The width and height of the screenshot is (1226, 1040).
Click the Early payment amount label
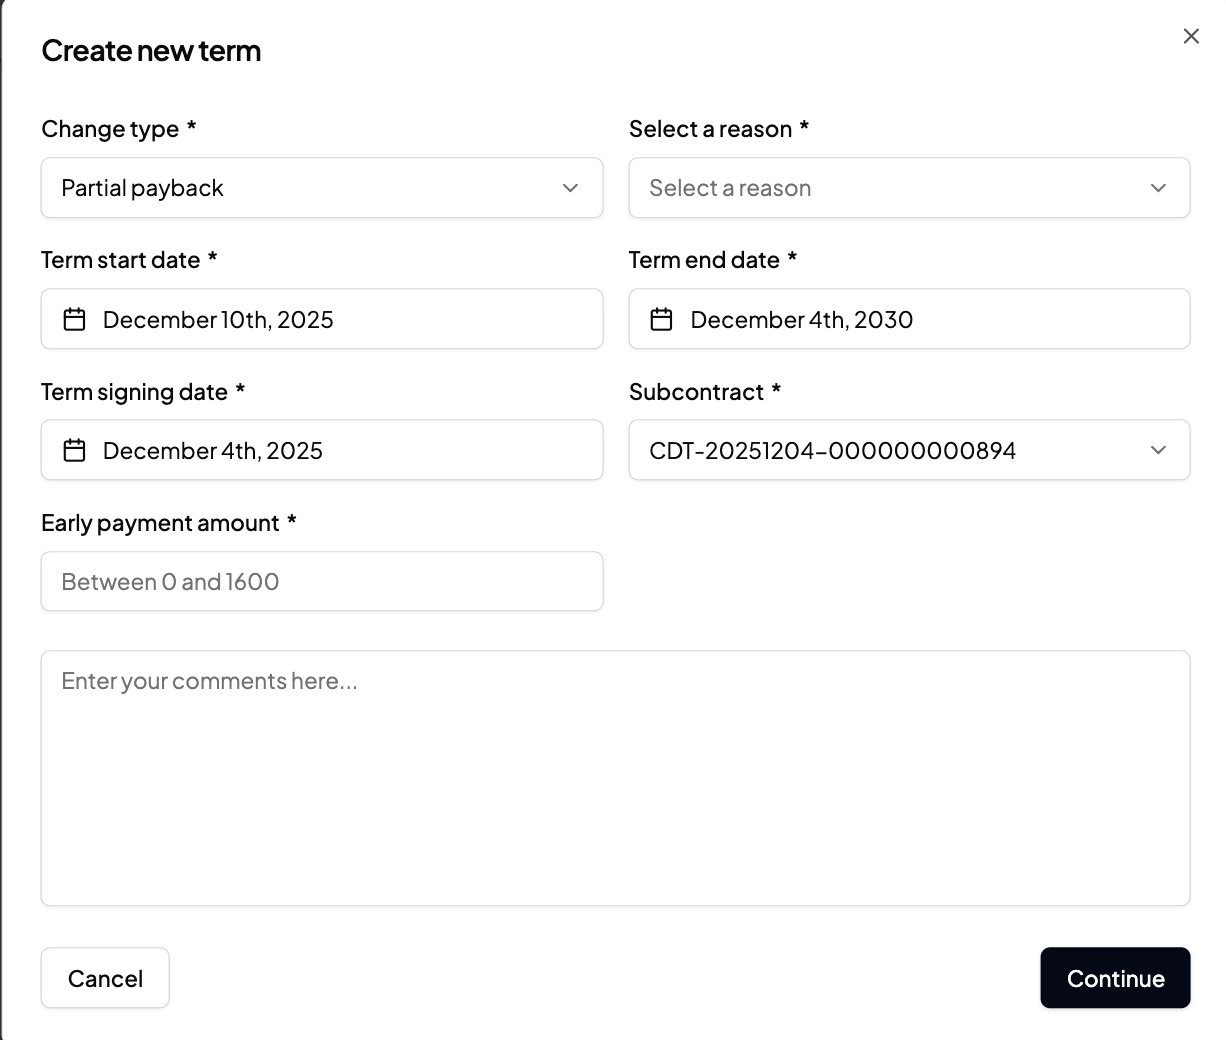coord(160,523)
